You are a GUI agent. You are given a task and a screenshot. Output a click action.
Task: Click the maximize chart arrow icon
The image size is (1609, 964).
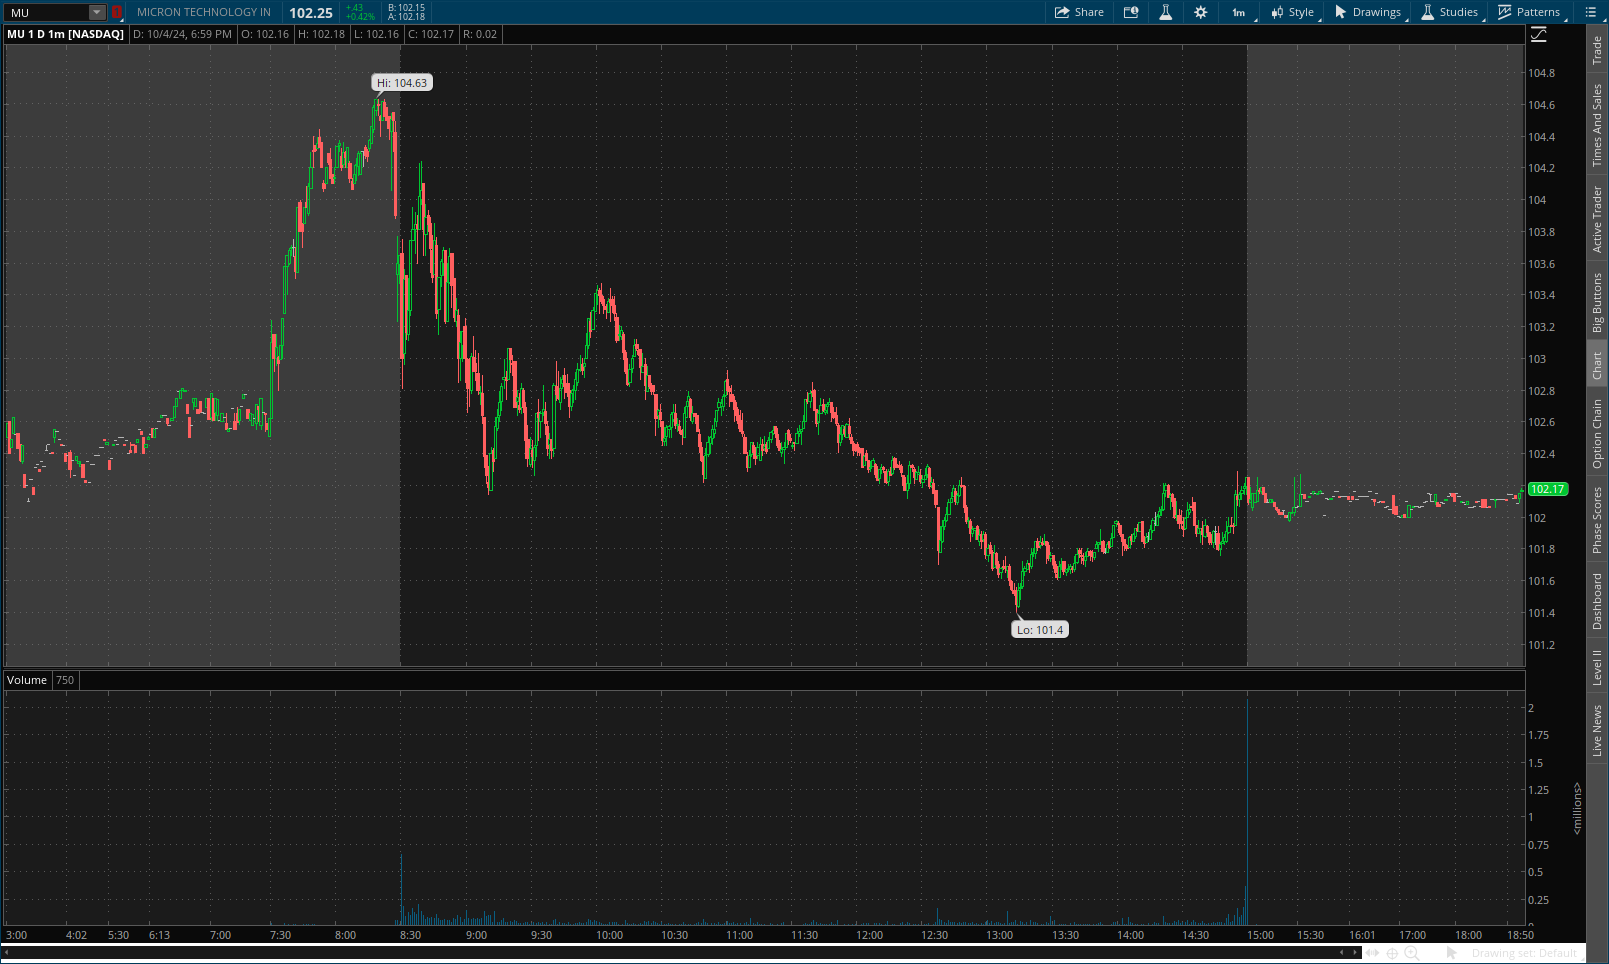tap(1539, 33)
